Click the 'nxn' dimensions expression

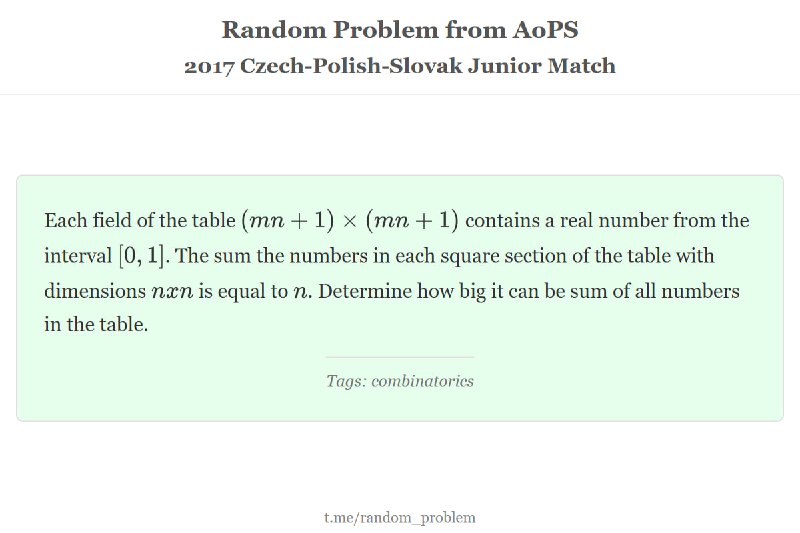pos(172,292)
